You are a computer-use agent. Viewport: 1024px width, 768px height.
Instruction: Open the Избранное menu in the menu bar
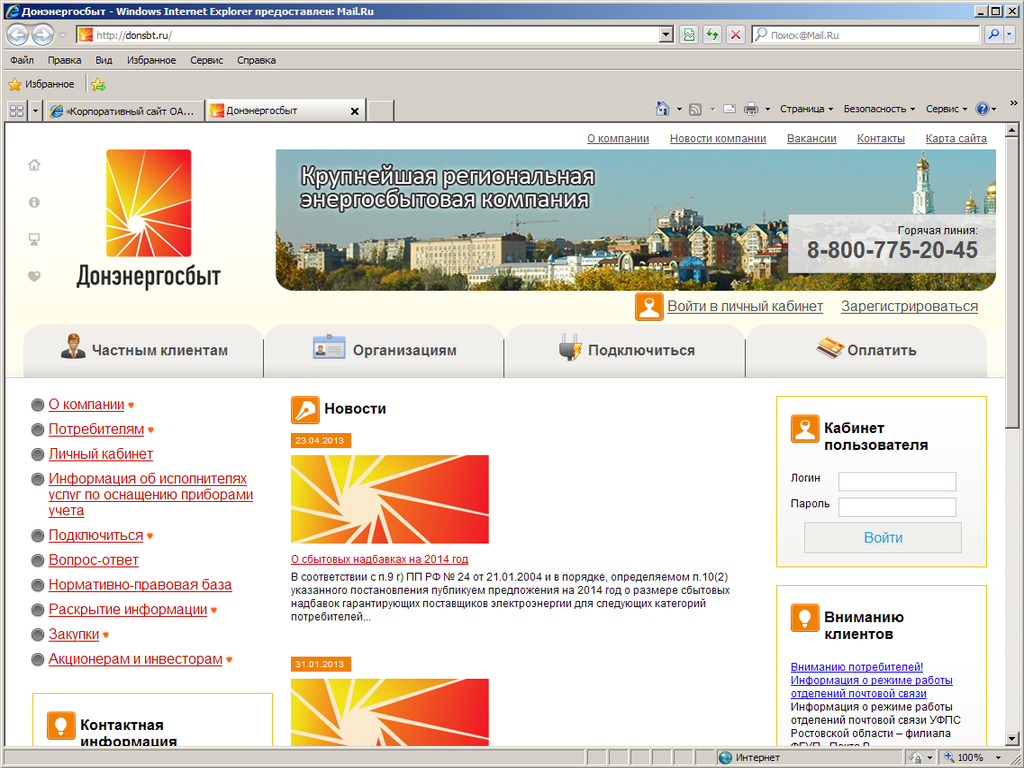pos(152,60)
